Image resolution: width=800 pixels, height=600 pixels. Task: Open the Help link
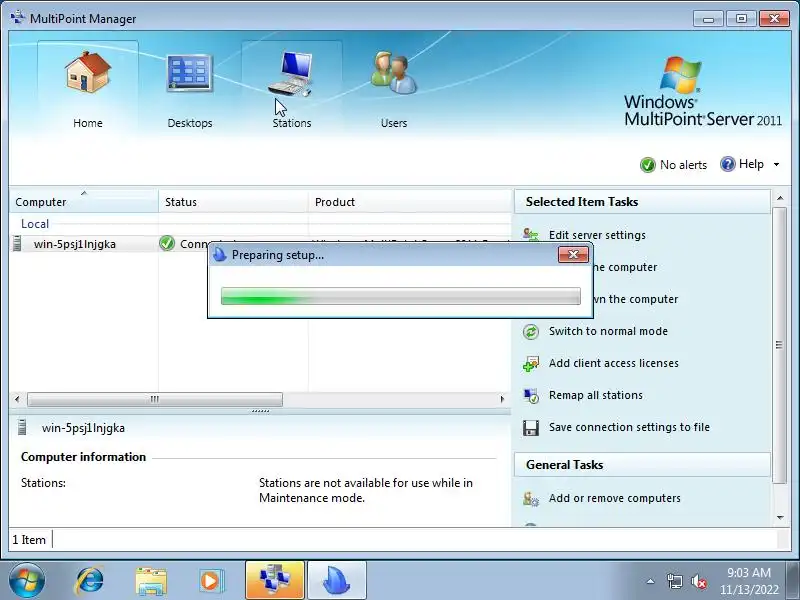tap(751, 164)
